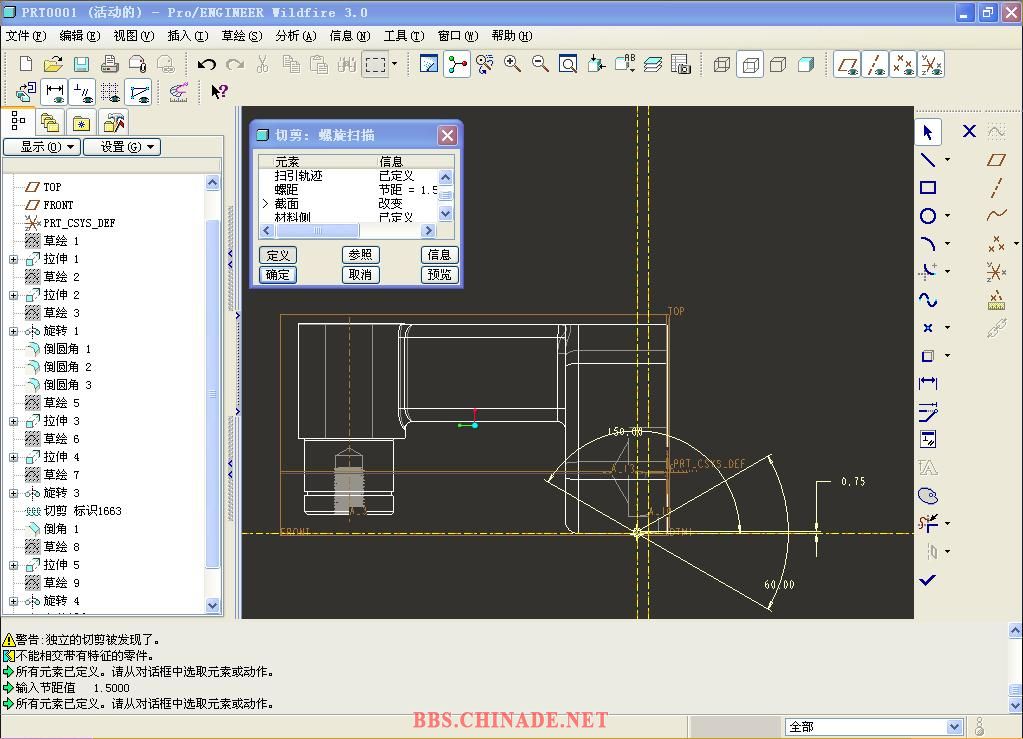Click the 取消 button in dialog
Screen dimensions: 1023x739
(360, 275)
